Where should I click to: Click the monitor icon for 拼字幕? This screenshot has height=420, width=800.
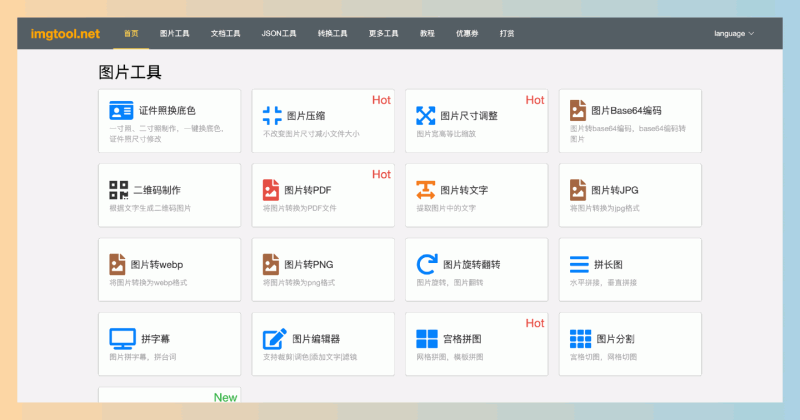122,339
